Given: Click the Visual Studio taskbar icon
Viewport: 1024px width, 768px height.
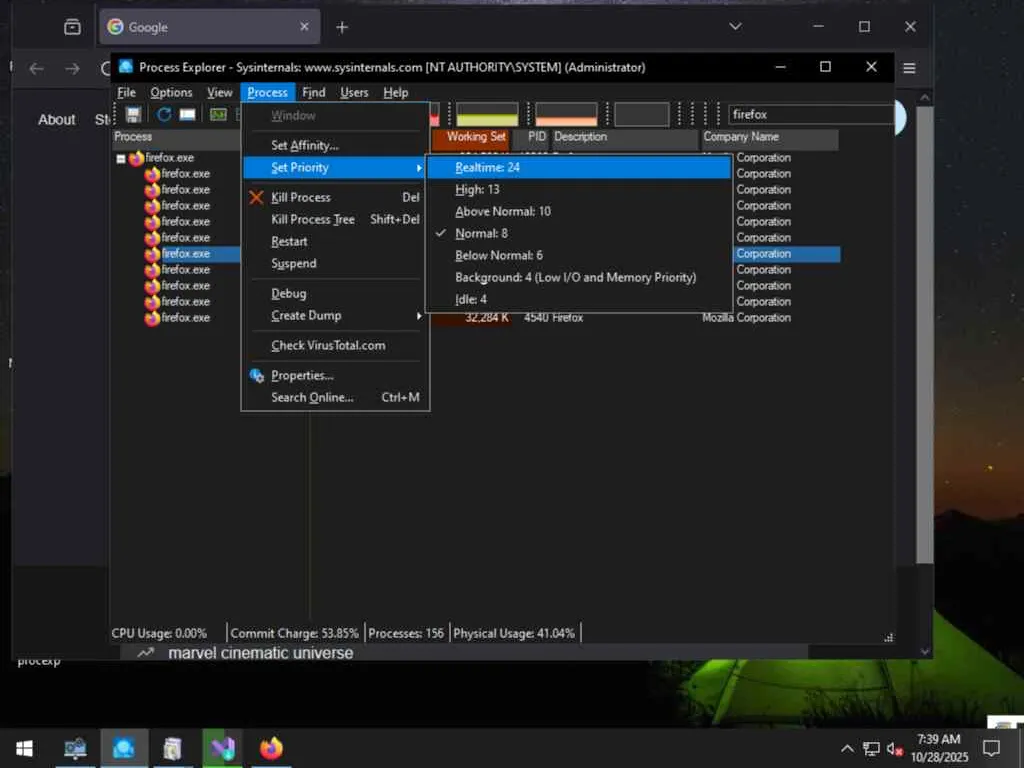Looking at the screenshot, I should click(222, 748).
